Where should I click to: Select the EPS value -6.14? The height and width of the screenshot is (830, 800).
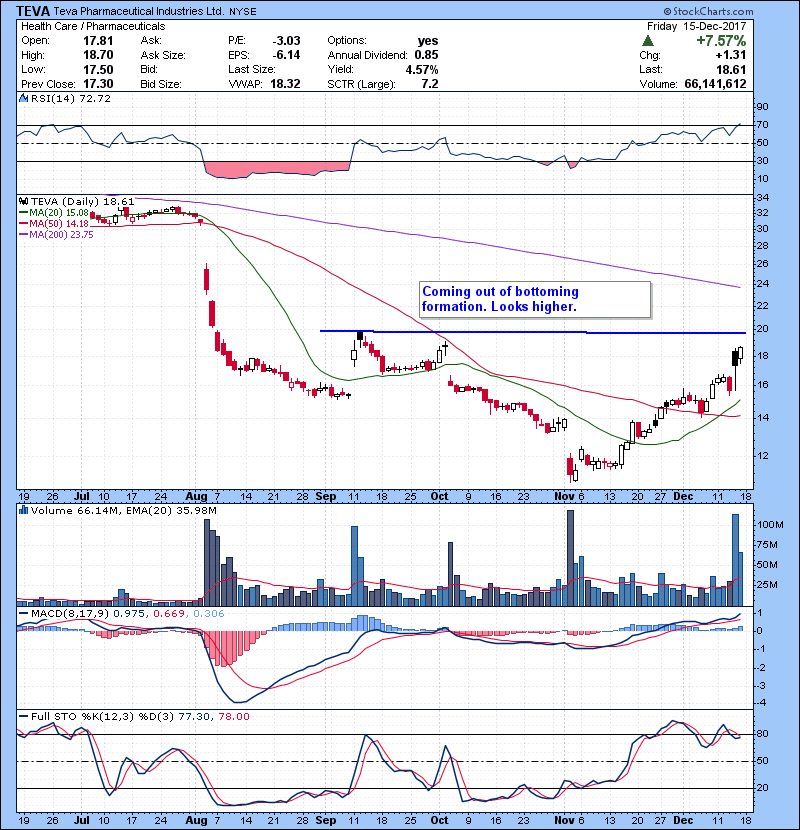point(286,55)
